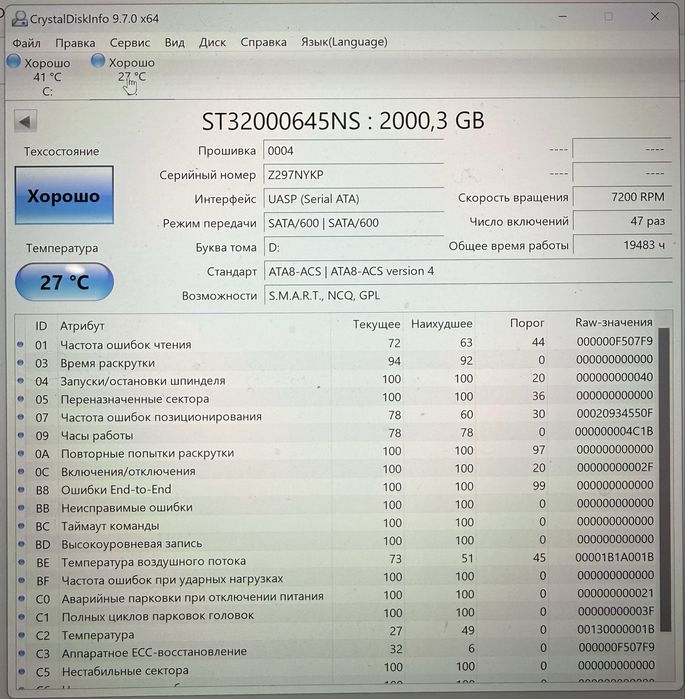Select row Полных циклов парковок головок
This screenshot has width=685, height=699.
coord(336,614)
